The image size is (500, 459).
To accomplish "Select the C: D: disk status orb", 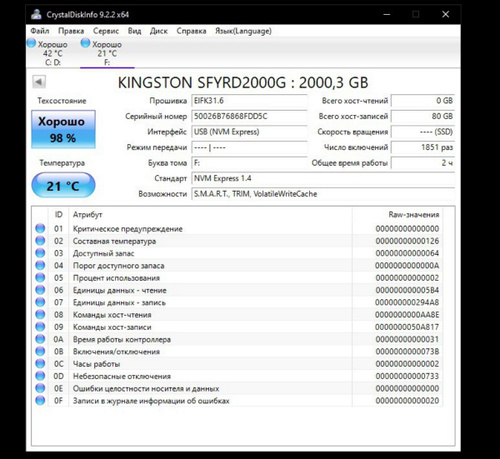I will tap(31, 43).
